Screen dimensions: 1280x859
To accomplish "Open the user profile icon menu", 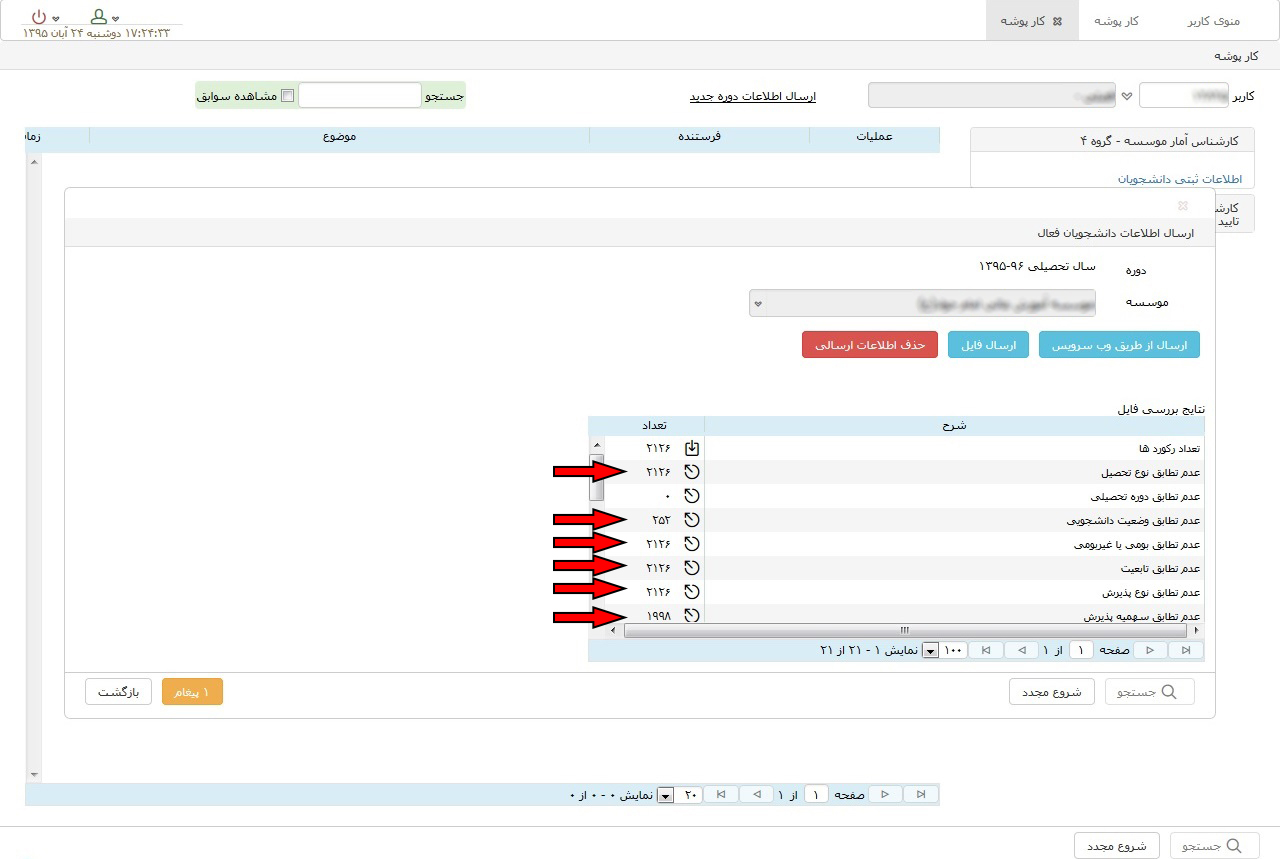I will click(99, 17).
